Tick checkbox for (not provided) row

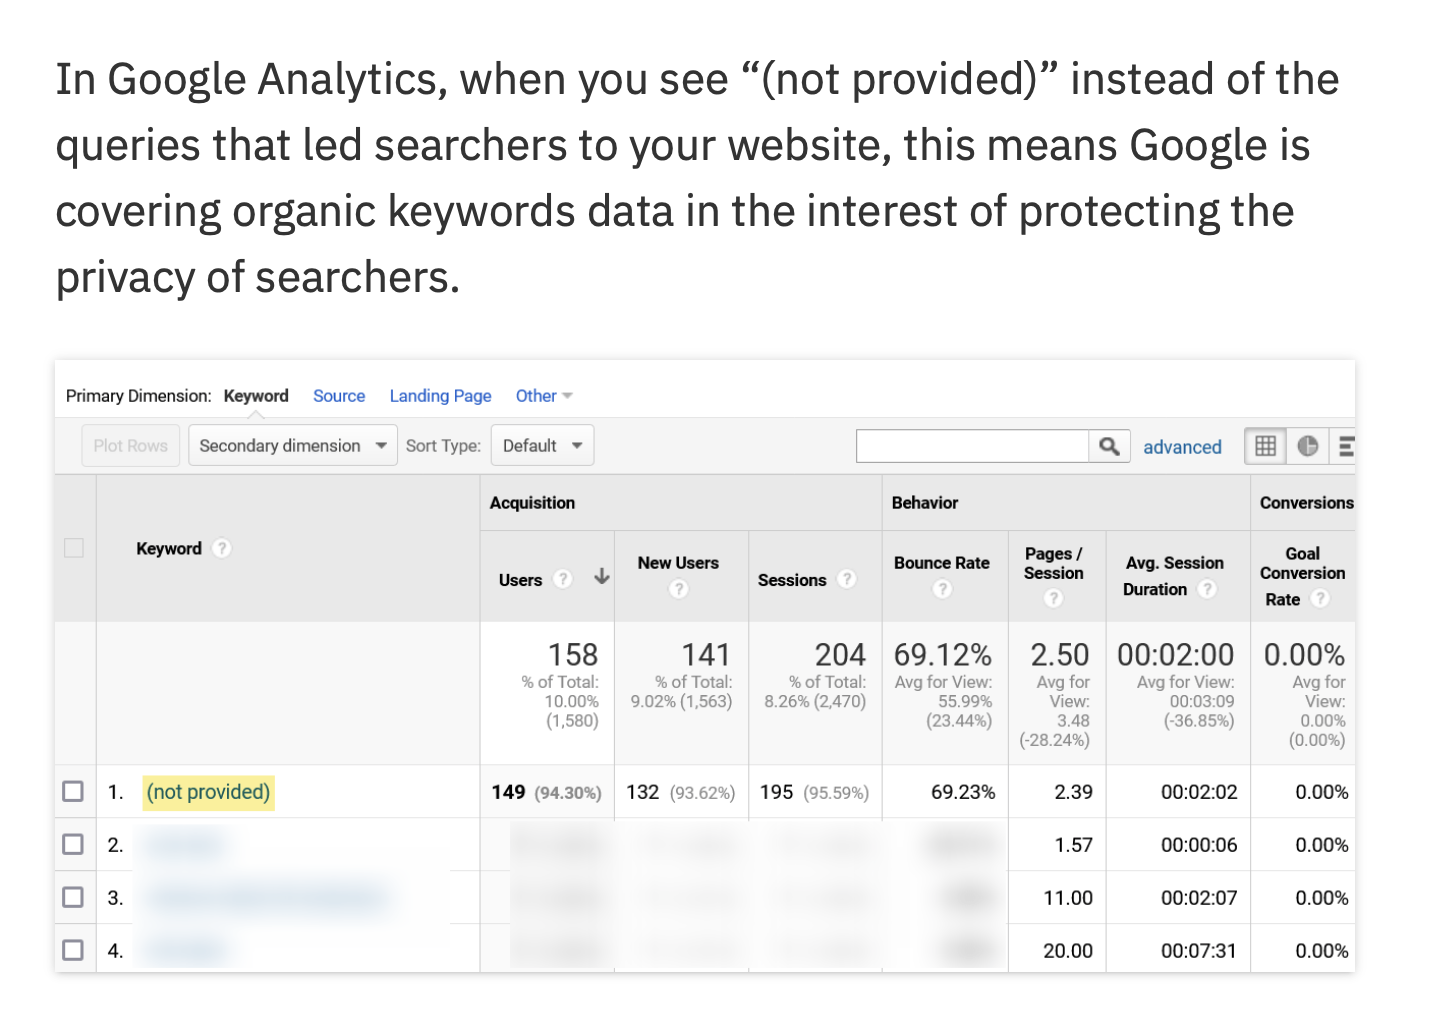pos(73,791)
